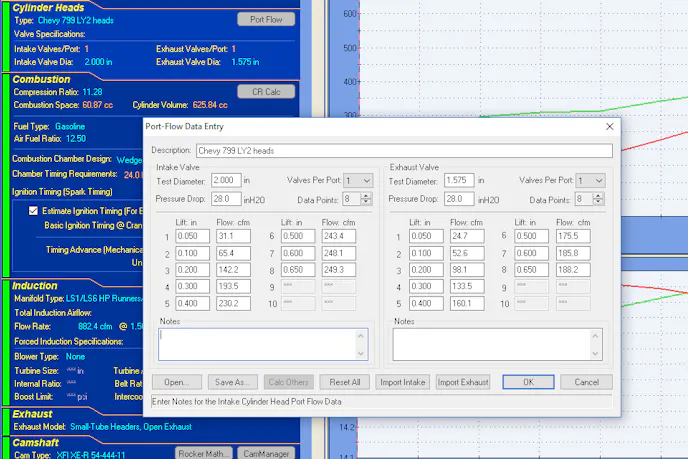This screenshot has width=688, height=459.
Task: Select intake Test Diameter field
Action: pos(224,181)
